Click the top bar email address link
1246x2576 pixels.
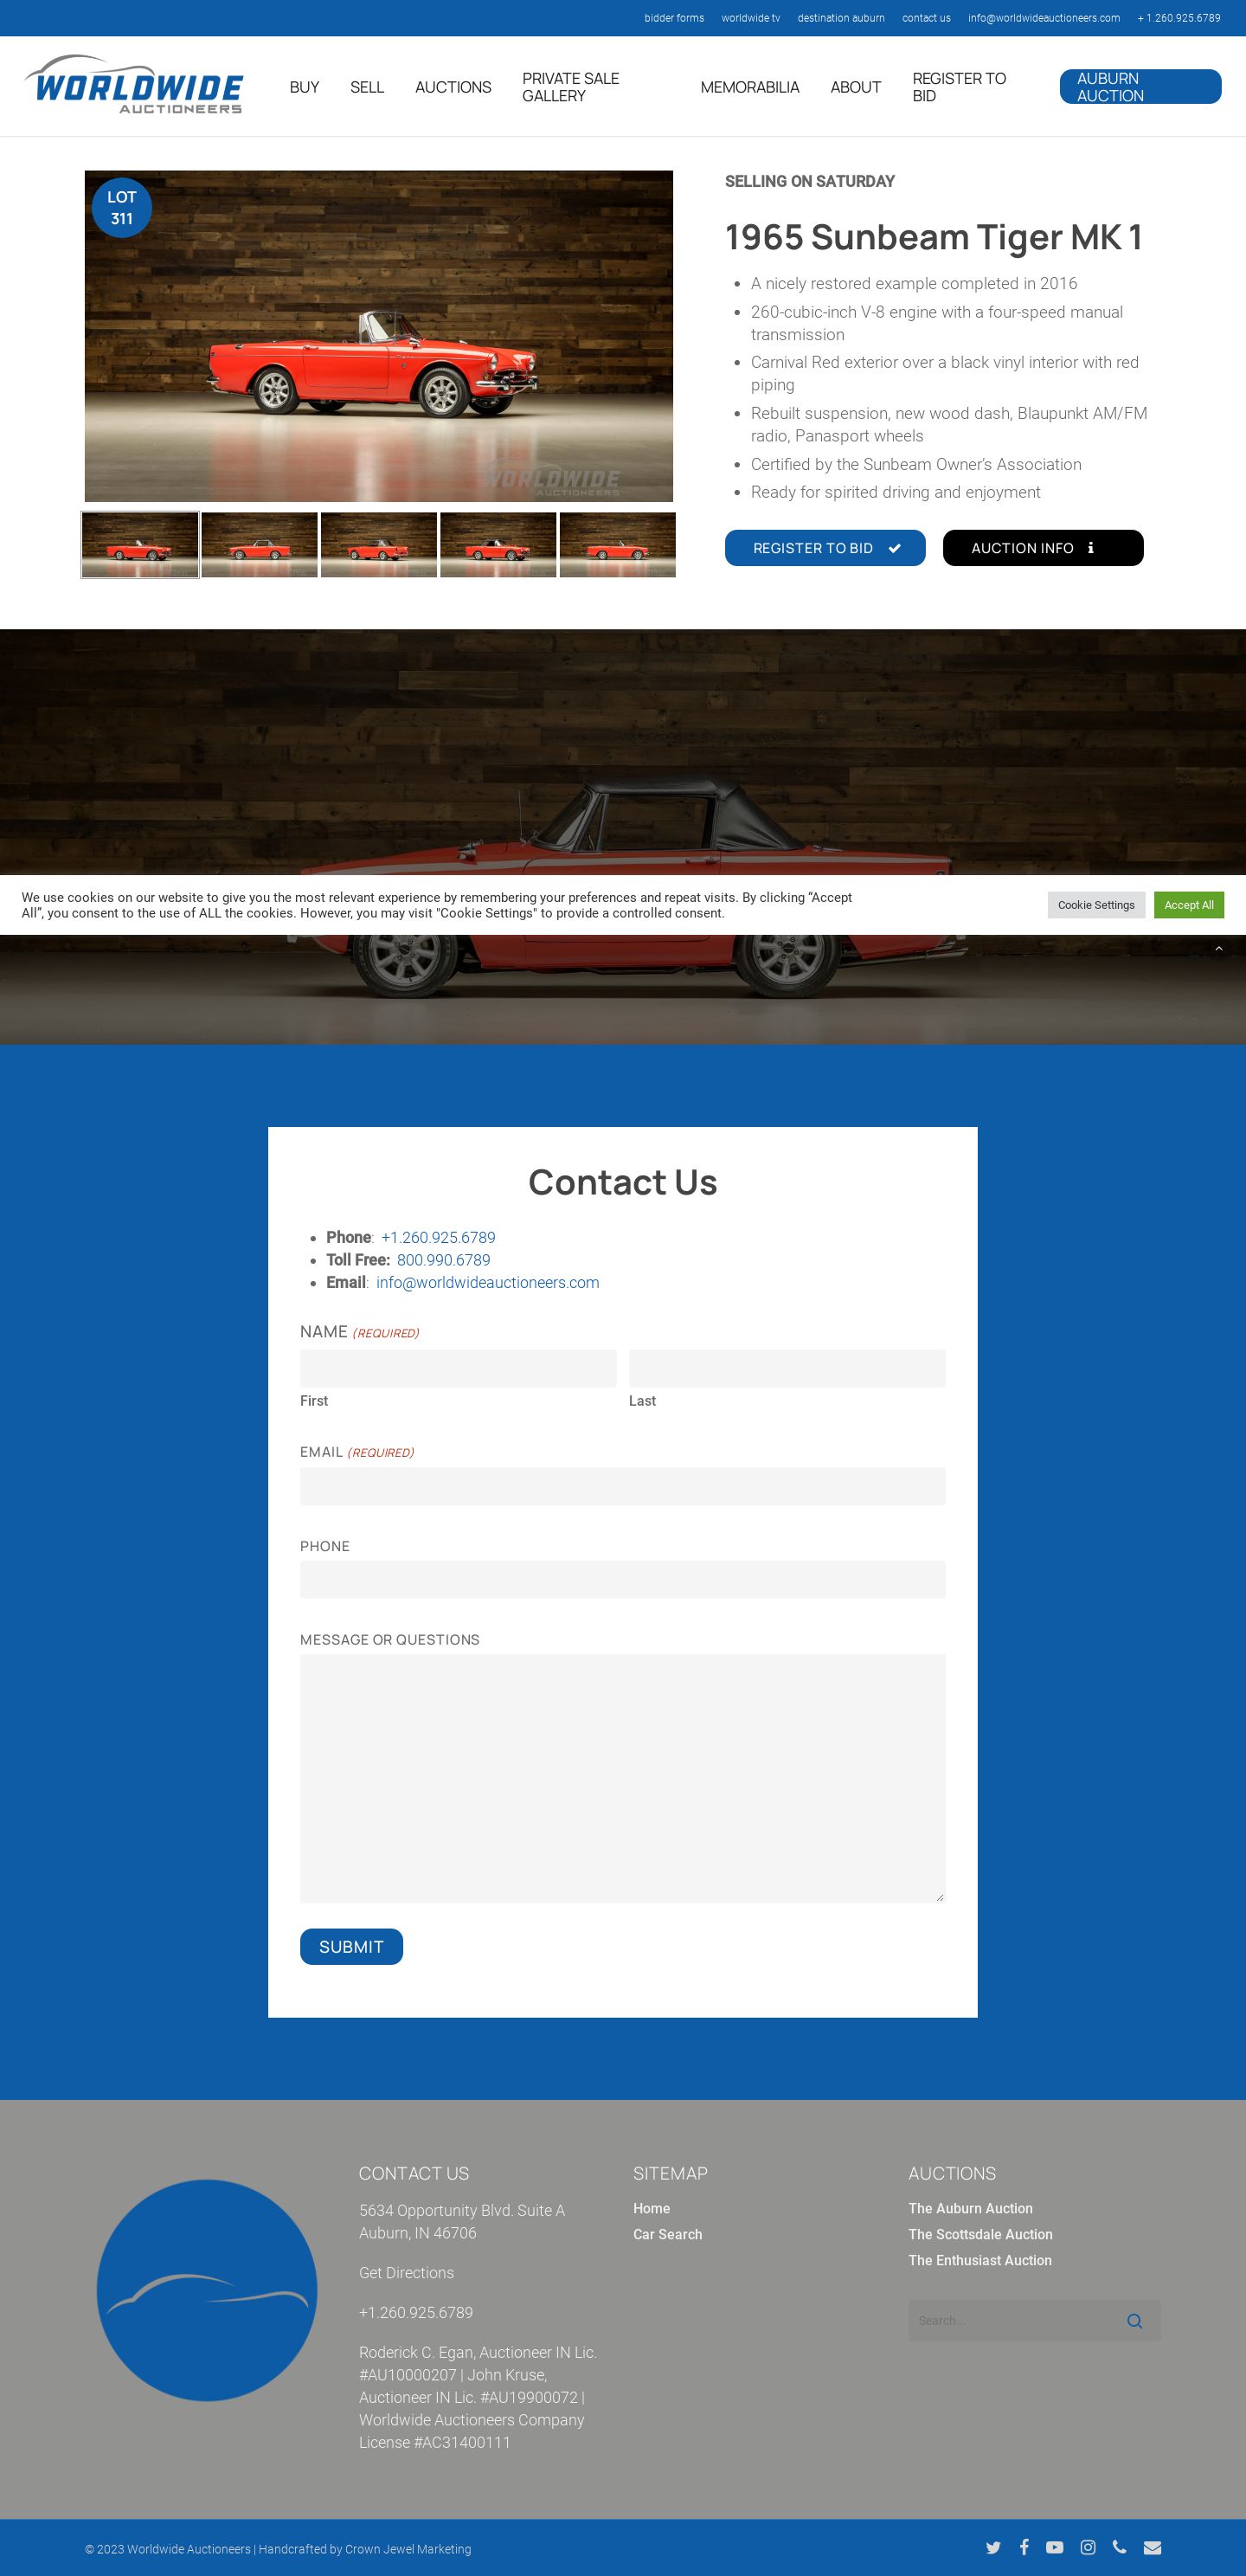pyautogui.click(x=1044, y=18)
